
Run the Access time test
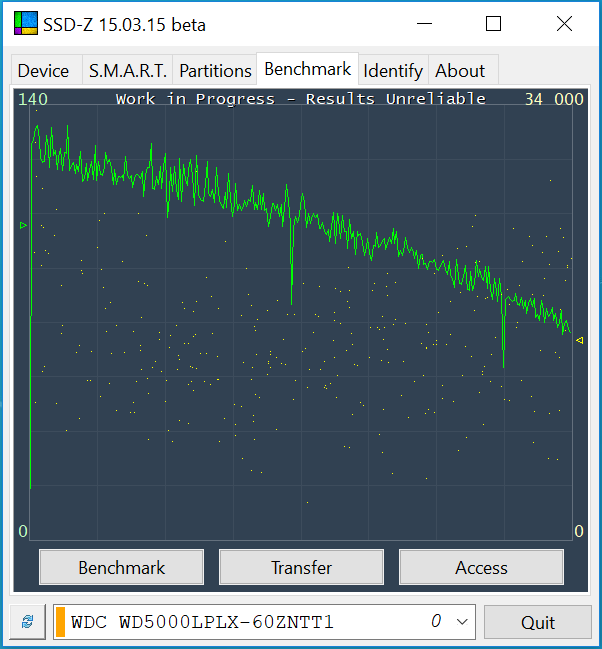pos(481,567)
